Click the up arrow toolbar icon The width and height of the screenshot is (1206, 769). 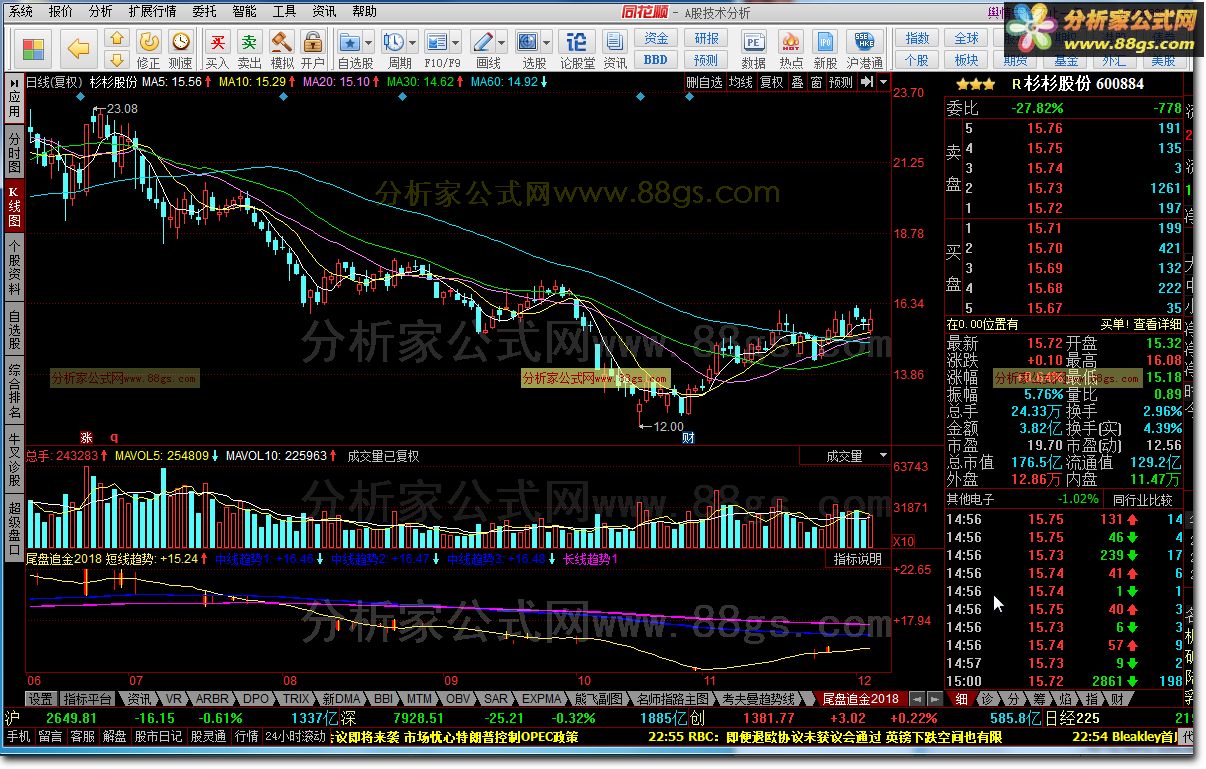click(117, 38)
